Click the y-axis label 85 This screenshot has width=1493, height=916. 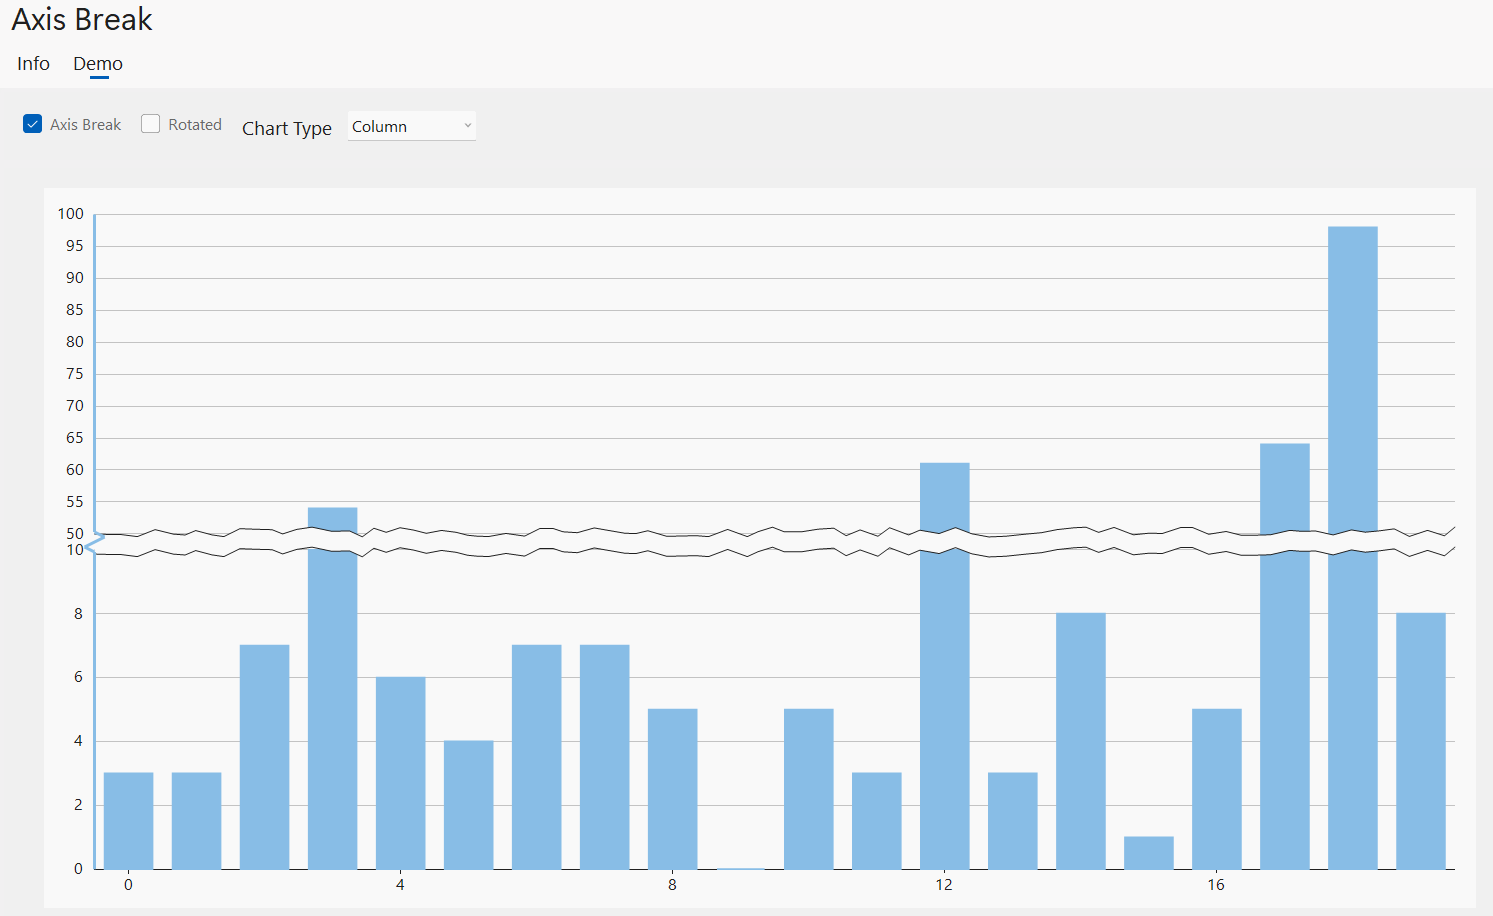pos(75,310)
